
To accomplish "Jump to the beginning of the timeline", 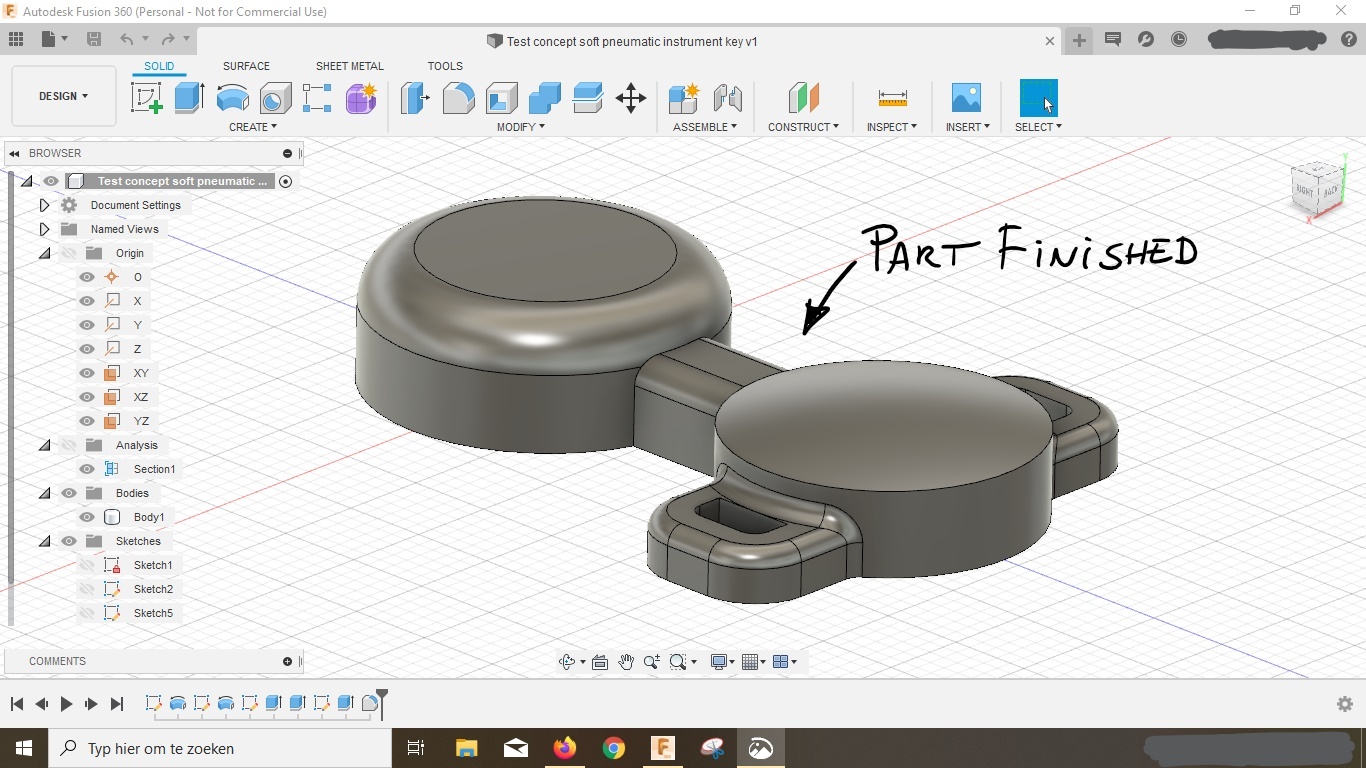I will pos(17,704).
